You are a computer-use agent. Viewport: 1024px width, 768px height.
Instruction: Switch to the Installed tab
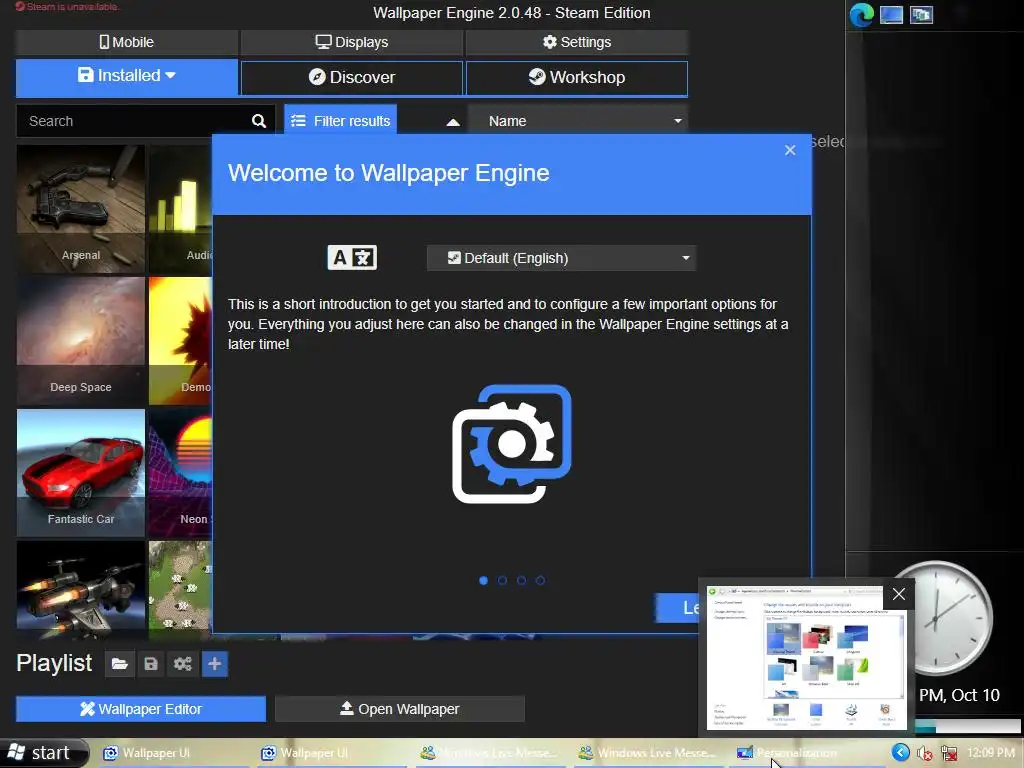(127, 77)
